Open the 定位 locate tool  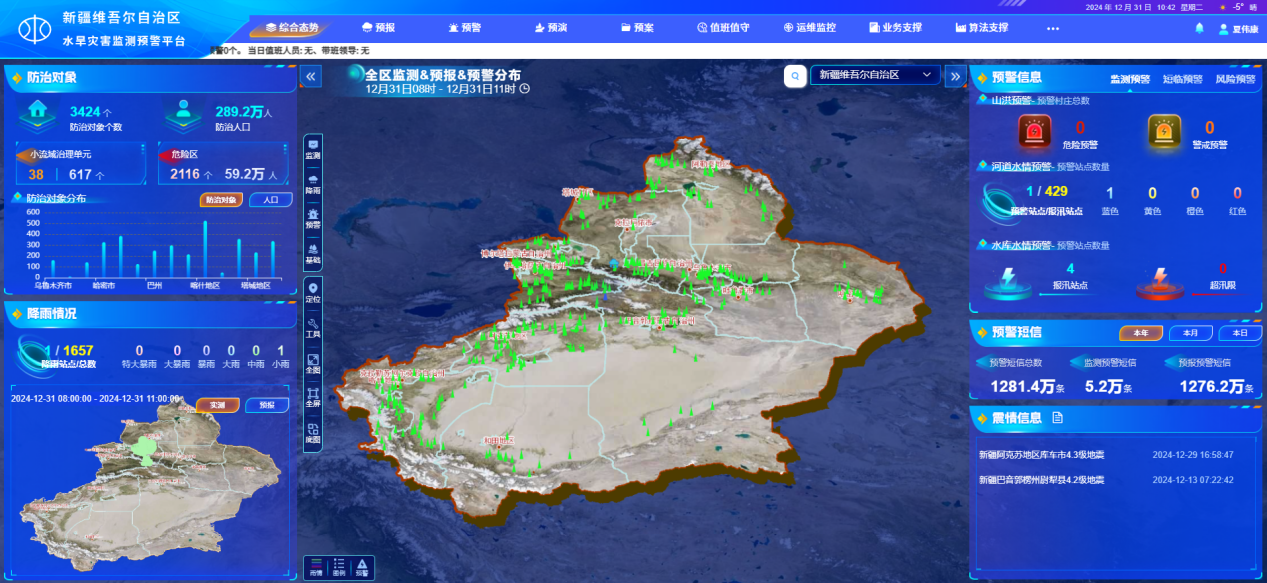click(x=313, y=291)
